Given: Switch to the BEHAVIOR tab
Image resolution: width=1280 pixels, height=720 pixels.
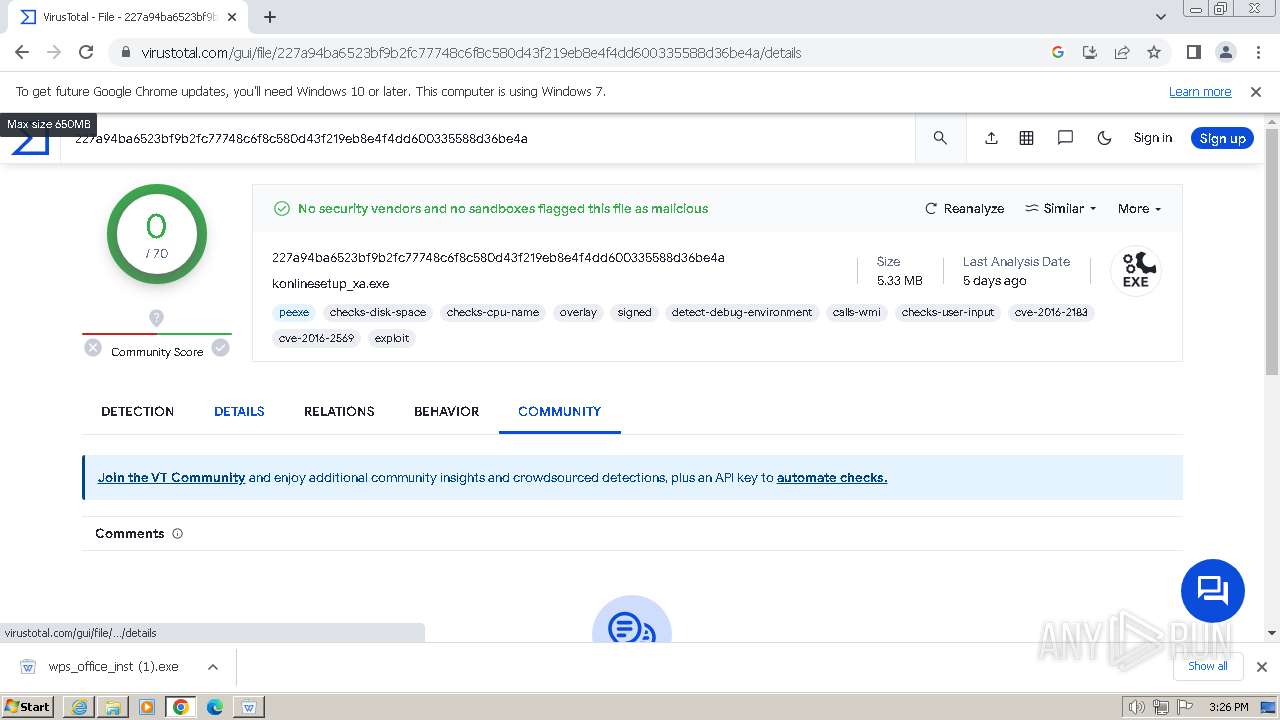Looking at the screenshot, I should 446,411.
